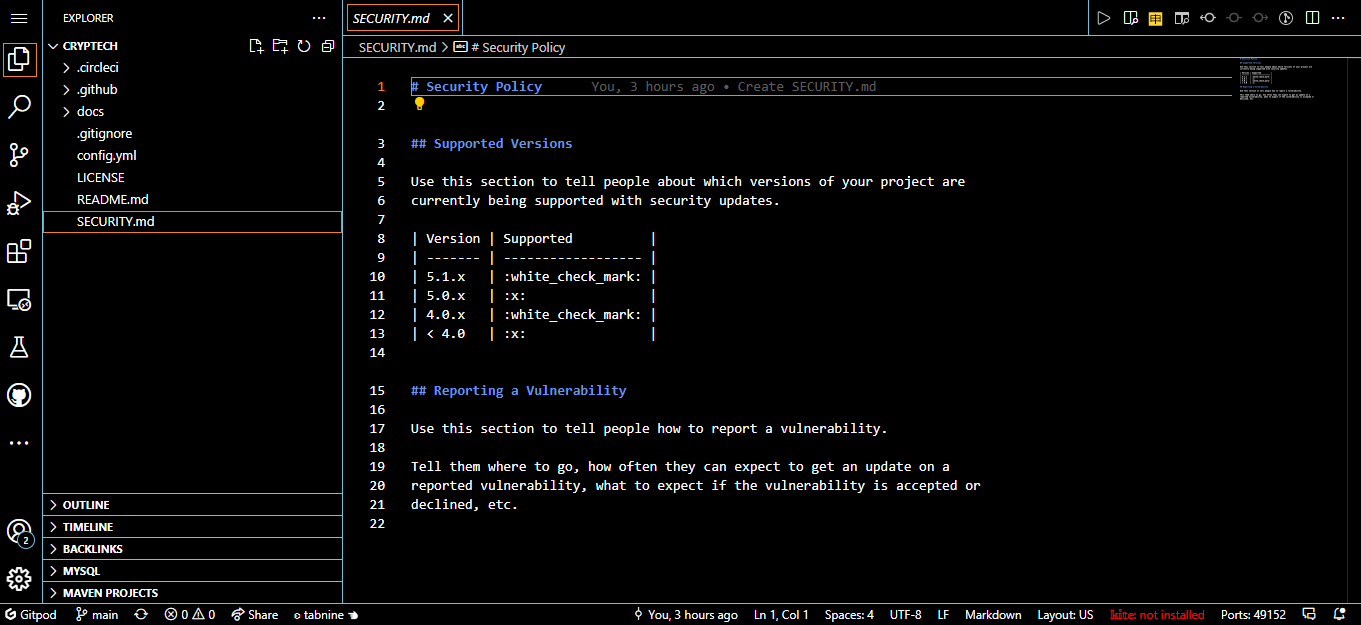Open the Manage gear menu
The image size is (1361, 625).
pos(19,579)
